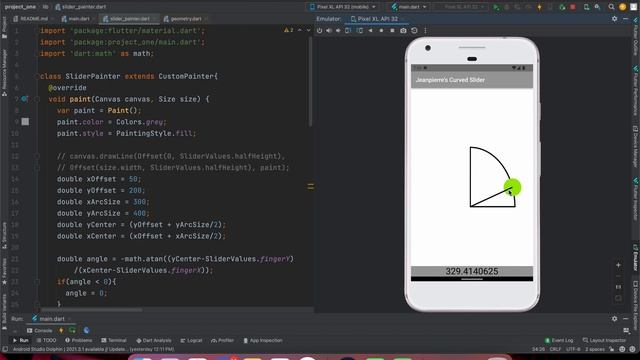Click the 2 spaces indent setting
640x360 pixels.
594,349
